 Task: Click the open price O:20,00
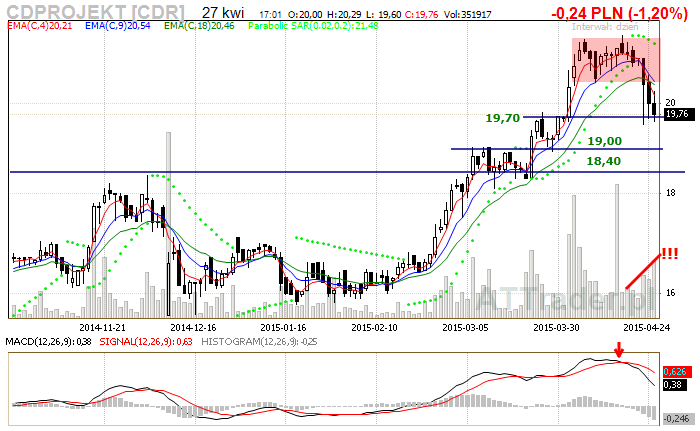(x=305, y=15)
